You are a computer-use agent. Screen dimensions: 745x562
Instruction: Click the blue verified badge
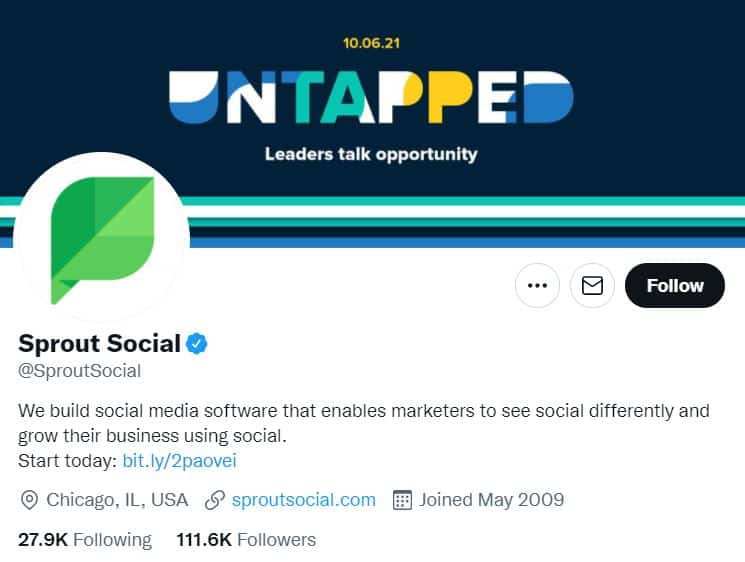(197, 344)
